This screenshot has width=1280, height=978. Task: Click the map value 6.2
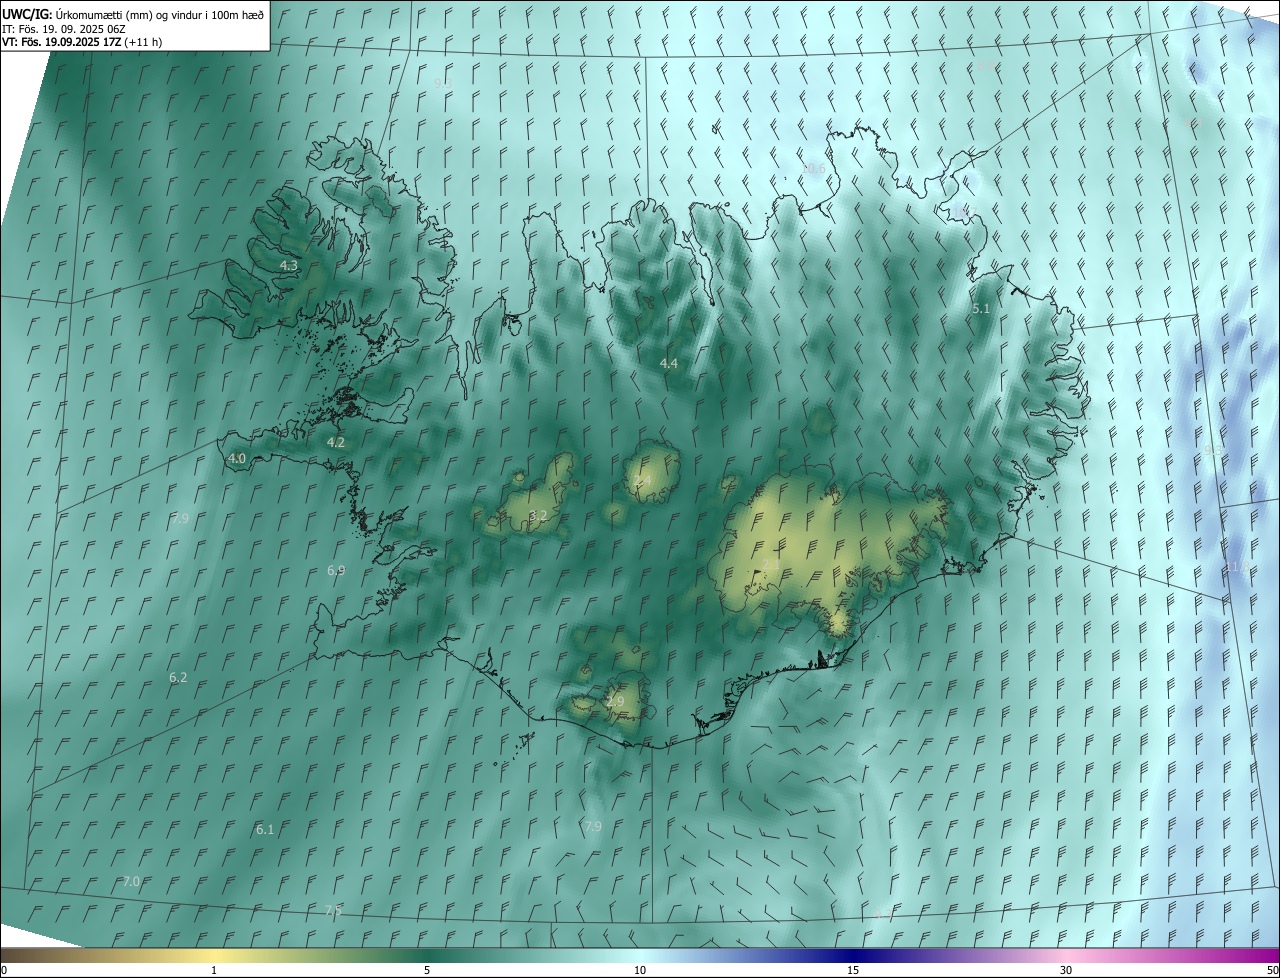pyautogui.click(x=178, y=678)
